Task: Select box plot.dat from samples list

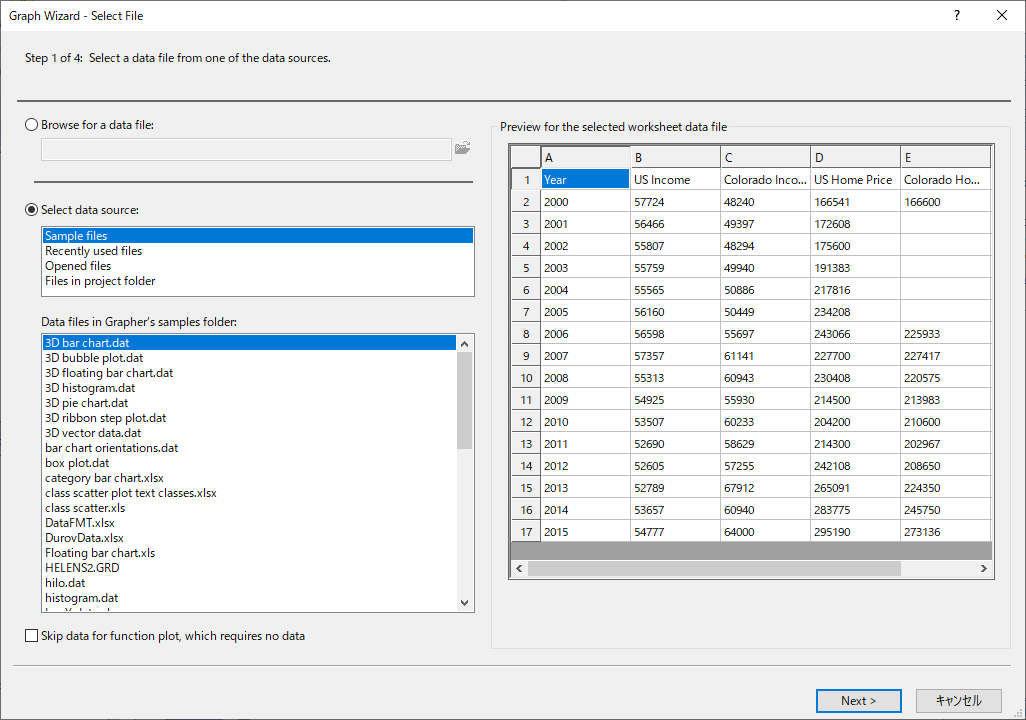Action: [x=77, y=463]
